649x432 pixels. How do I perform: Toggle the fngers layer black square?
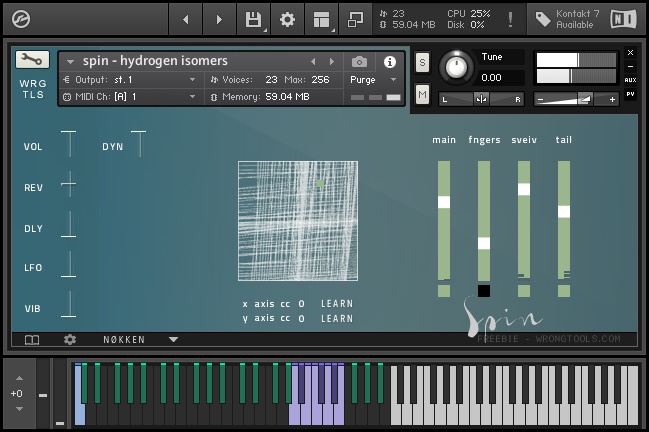point(484,290)
